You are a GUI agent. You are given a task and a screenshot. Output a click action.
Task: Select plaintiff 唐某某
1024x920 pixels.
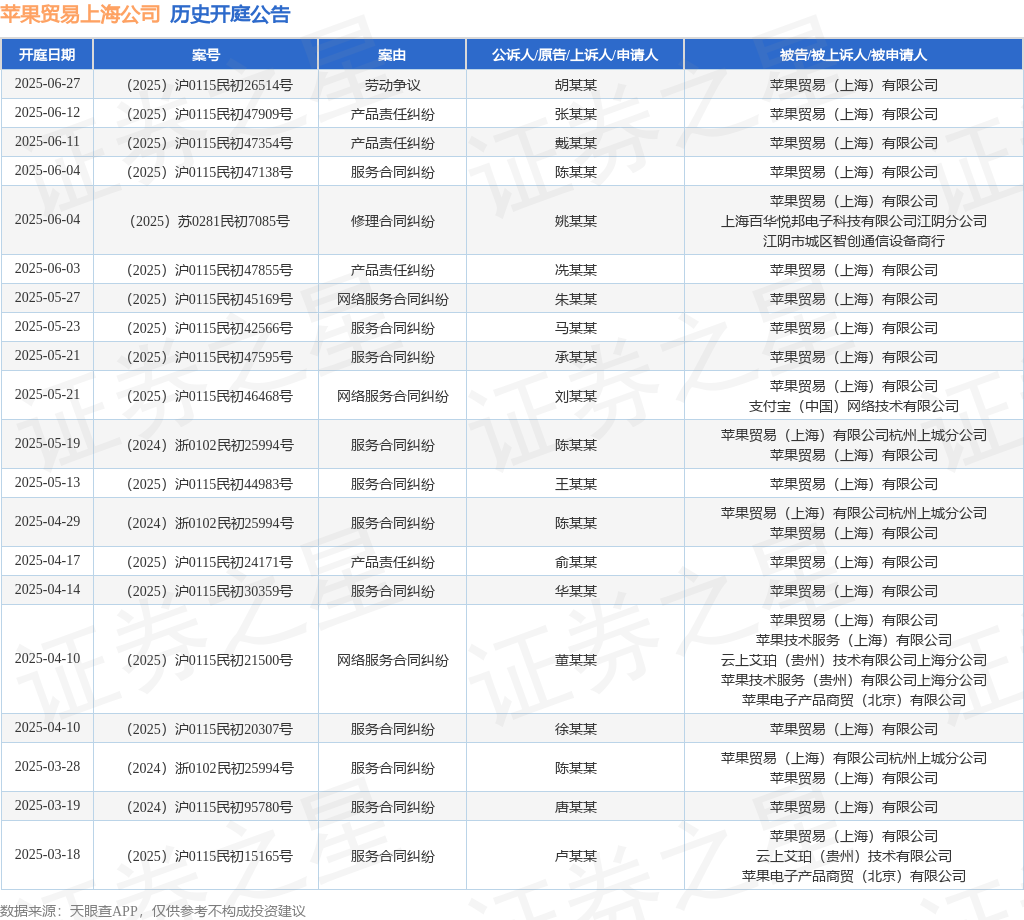coord(575,807)
